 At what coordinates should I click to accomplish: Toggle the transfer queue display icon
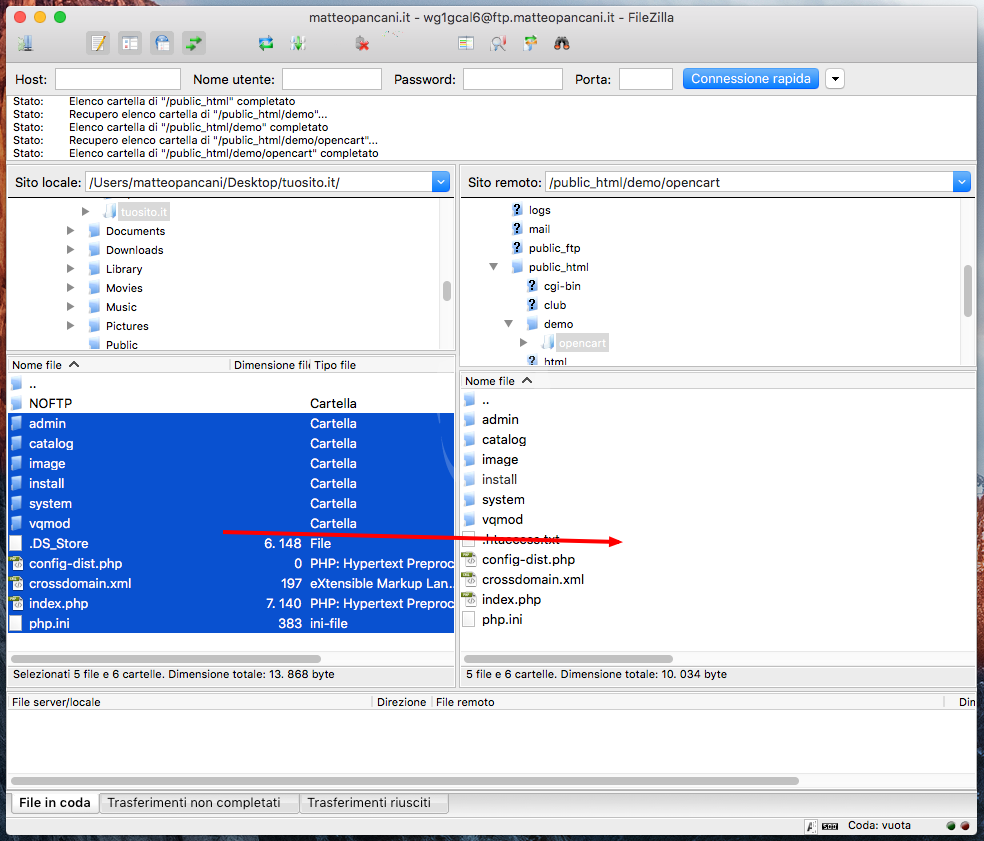[194, 43]
